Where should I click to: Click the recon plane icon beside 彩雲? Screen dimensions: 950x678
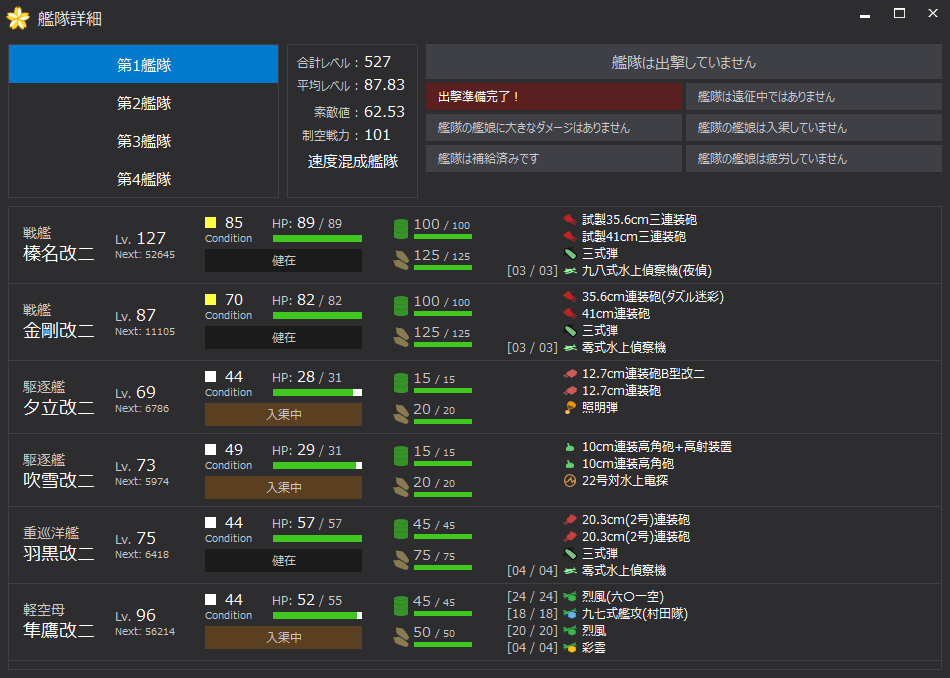coord(570,648)
